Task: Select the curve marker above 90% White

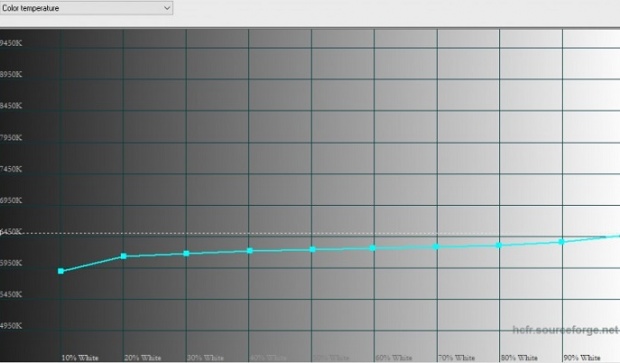Action: coord(561,242)
